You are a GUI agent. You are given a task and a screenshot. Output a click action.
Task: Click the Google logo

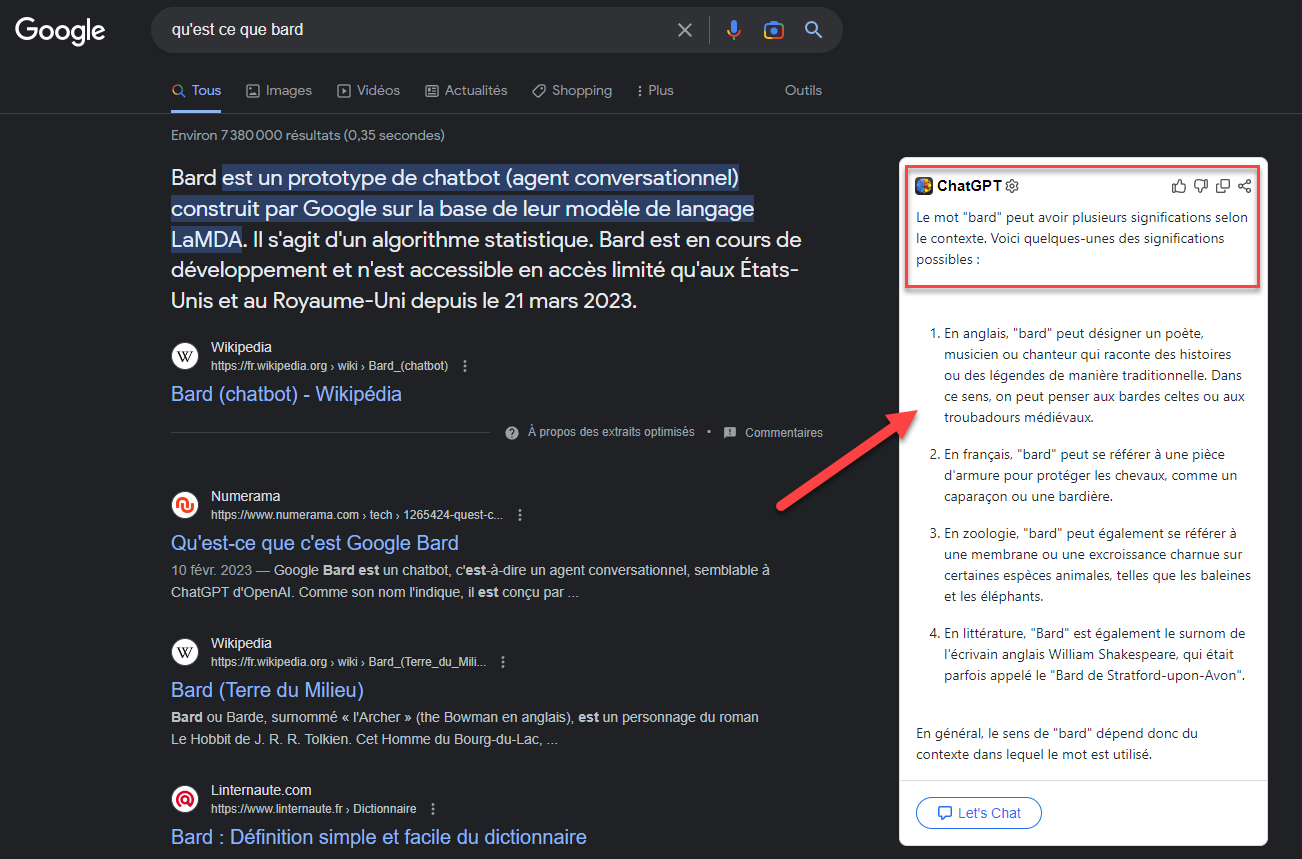(60, 30)
